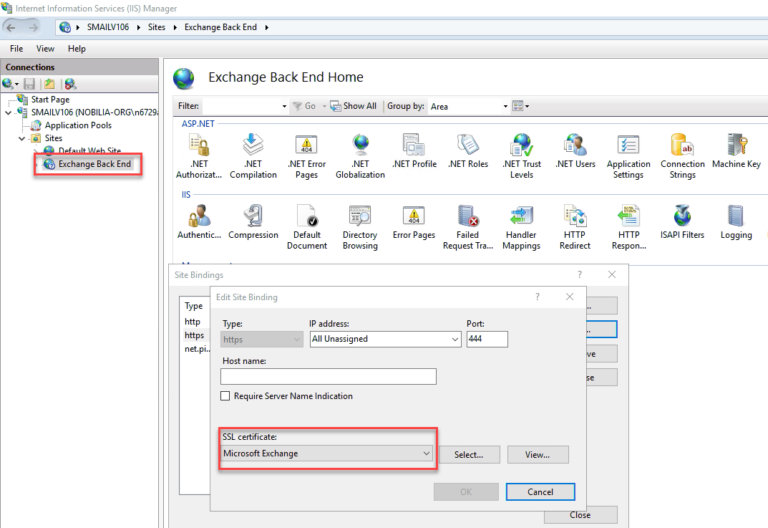Image resolution: width=768 pixels, height=528 pixels.
Task: Expand breadcrumb arrow after SMAILV106
Action: point(139,27)
